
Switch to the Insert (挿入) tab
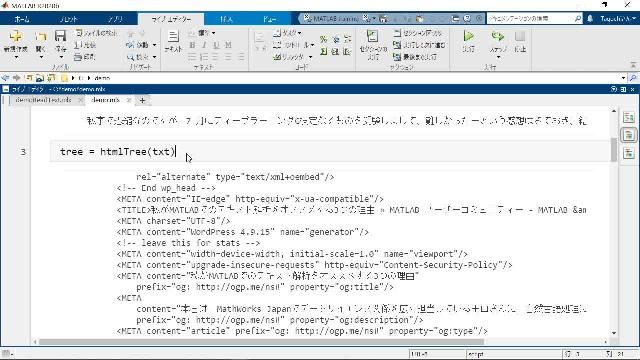point(226,19)
